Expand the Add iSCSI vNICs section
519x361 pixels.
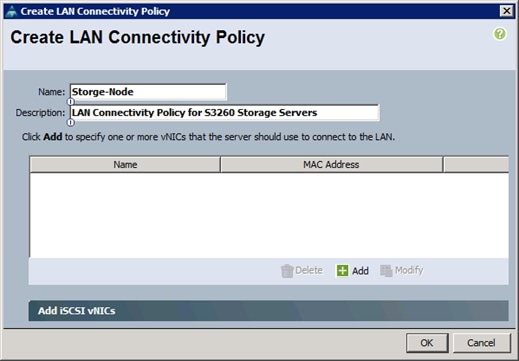pos(268,311)
